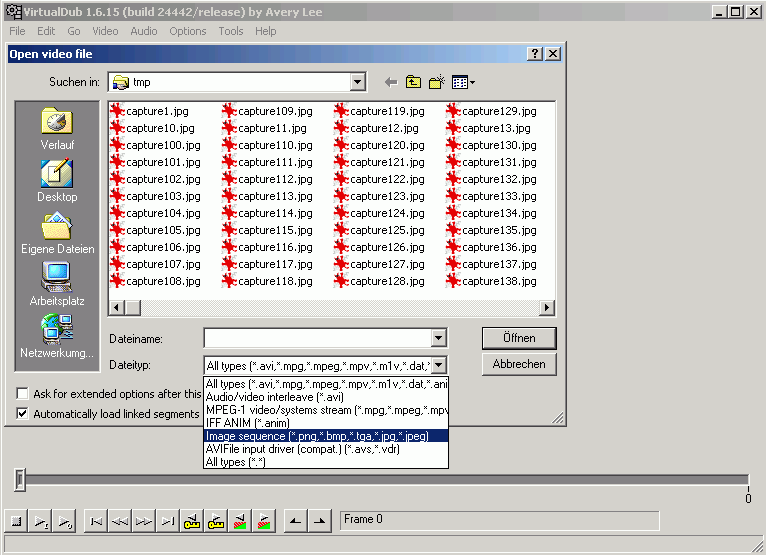766x555 pixels.
Task: Select the file capture100.jpg
Action: click(x=155, y=146)
